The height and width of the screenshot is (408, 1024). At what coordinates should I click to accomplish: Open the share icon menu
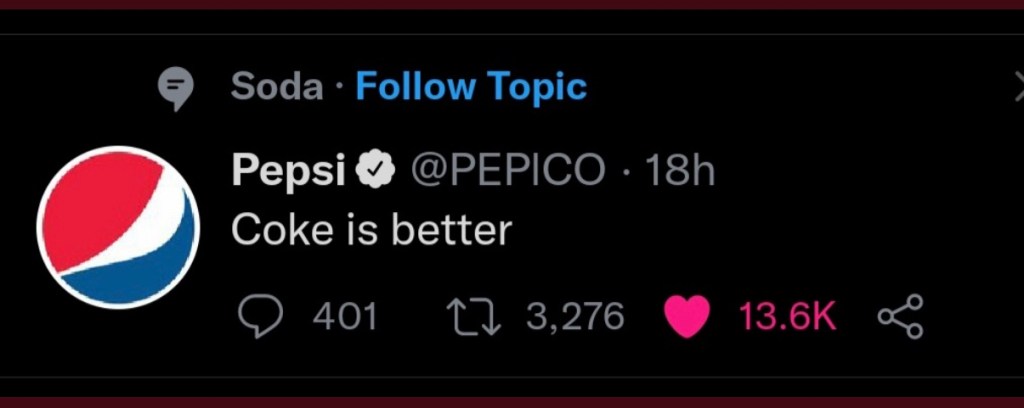point(901,316)
